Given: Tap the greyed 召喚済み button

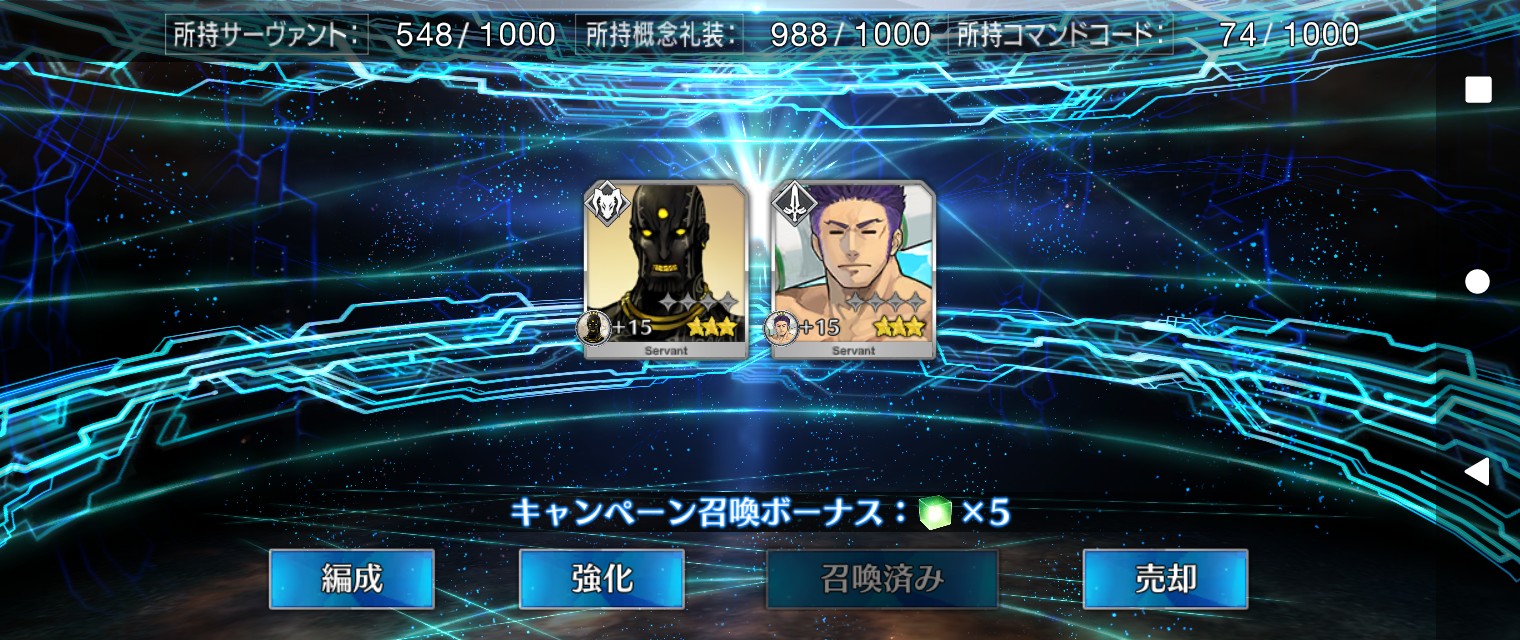Looking at the screenshot, I should point(882,579).
